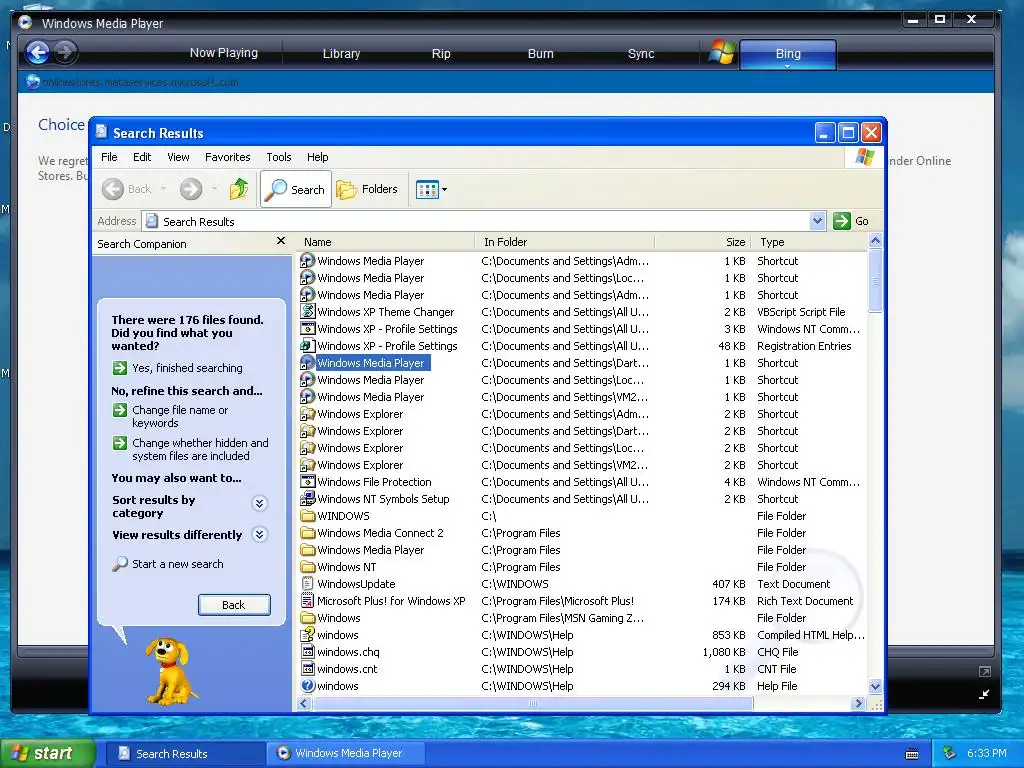
Task: Switch to the Burn tab
Action: coord(540,54)
